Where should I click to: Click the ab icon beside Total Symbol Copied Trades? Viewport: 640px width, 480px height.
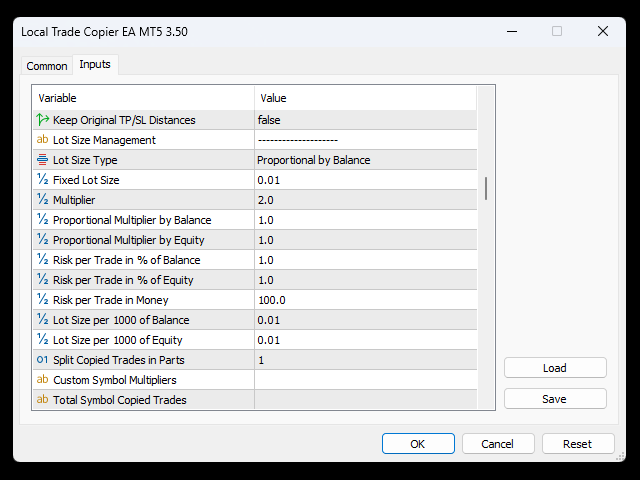42,400
